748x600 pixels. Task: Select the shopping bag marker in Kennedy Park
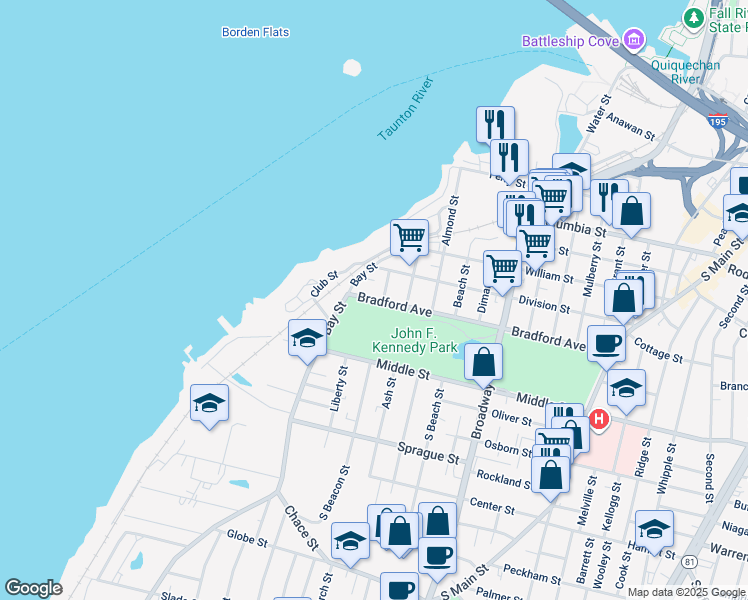tap(483, 361)
